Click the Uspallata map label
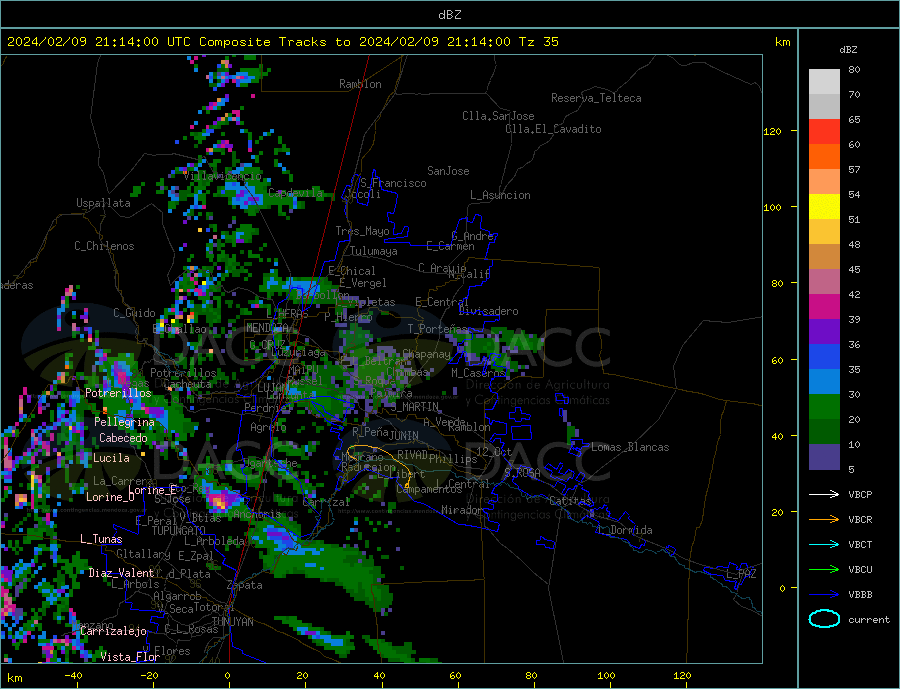This screenshot has width=900, height=689. 103,203
